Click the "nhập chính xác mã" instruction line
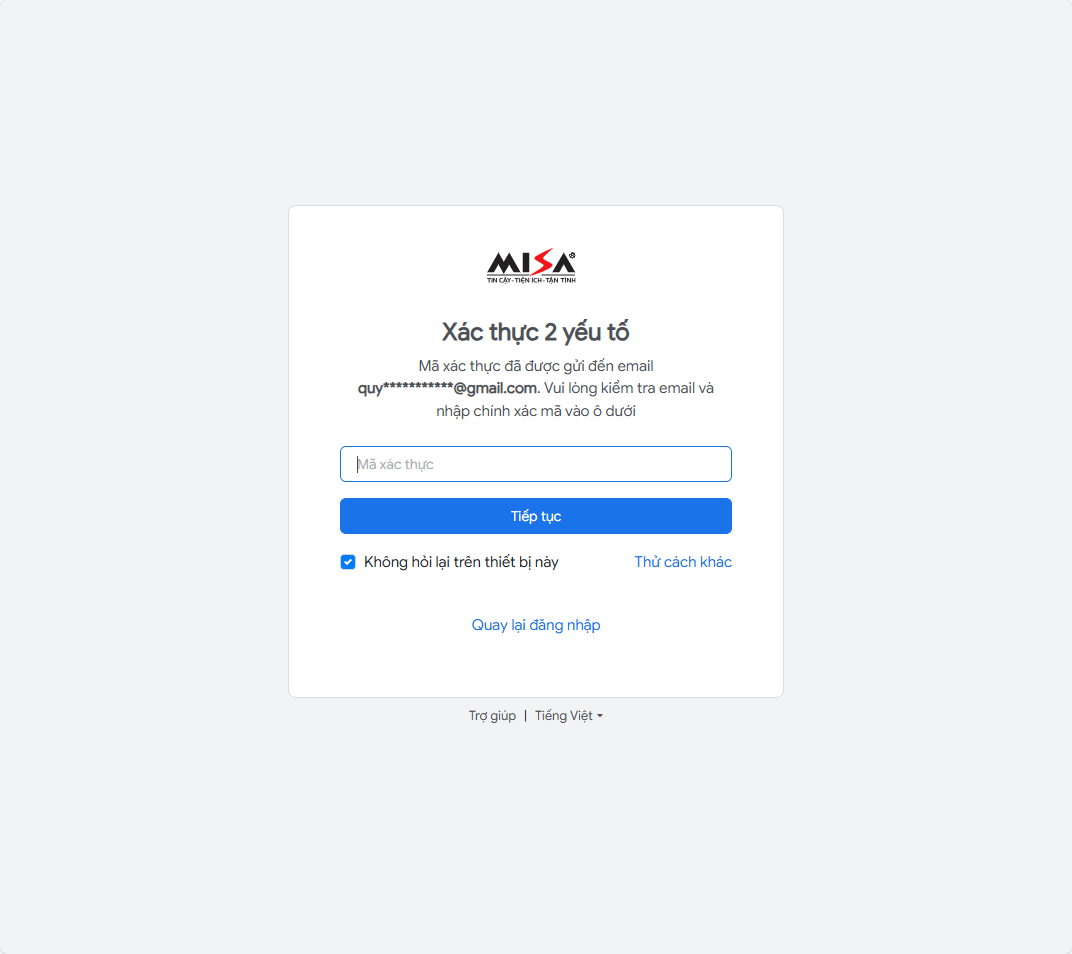The image size is (1072, 954). (536, 411)
